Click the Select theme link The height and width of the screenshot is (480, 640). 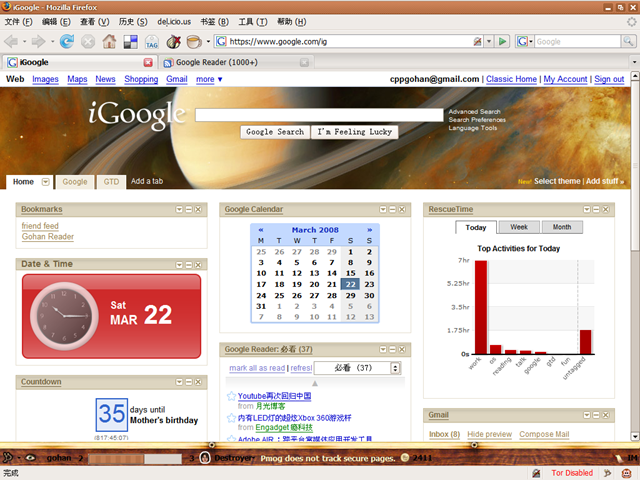tap(557, 181)
